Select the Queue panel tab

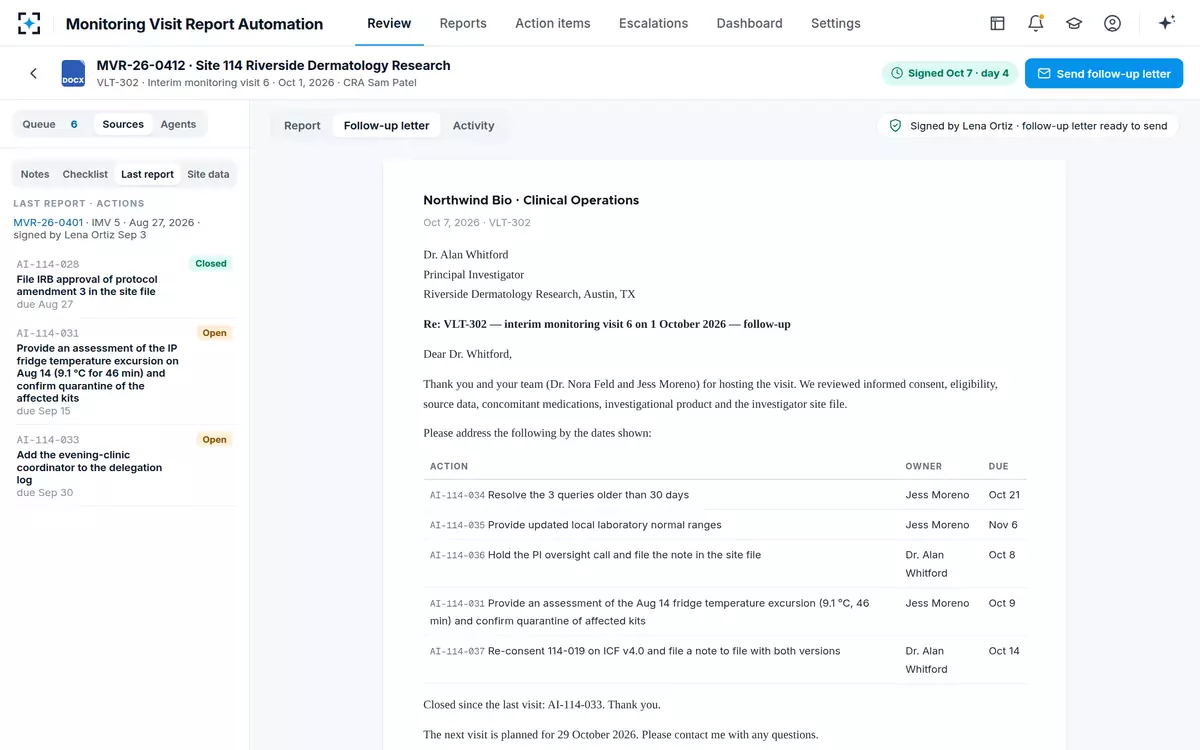coord(50,124)
